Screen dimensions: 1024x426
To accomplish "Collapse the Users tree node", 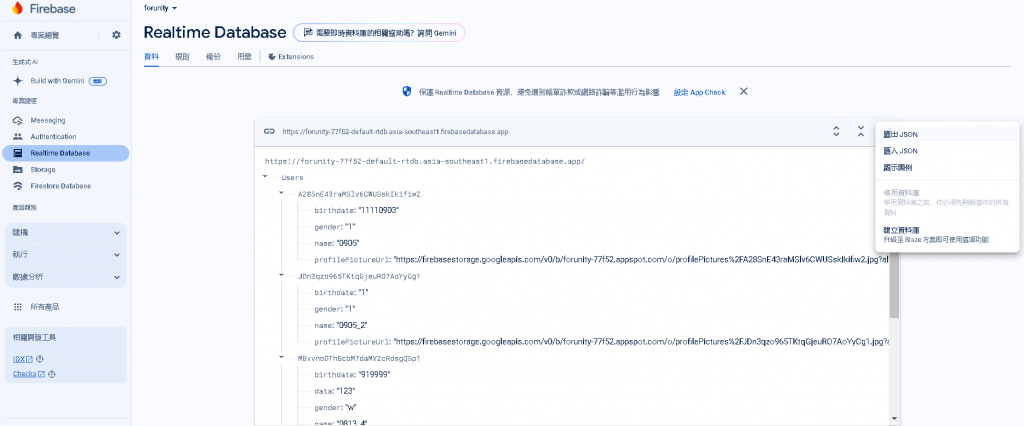I will tap(264, 176).
